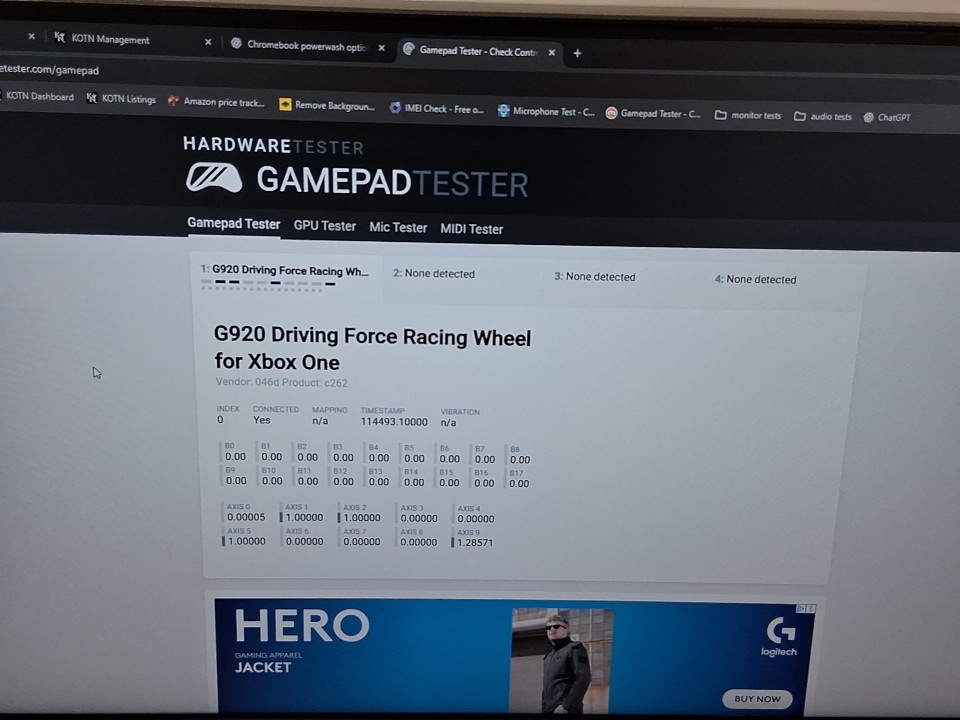Click the Logitech logo in ad

(x=779, y=637)
